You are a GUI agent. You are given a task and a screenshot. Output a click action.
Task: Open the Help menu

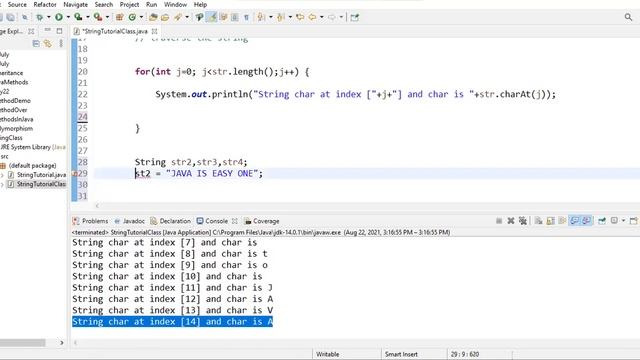200,4
